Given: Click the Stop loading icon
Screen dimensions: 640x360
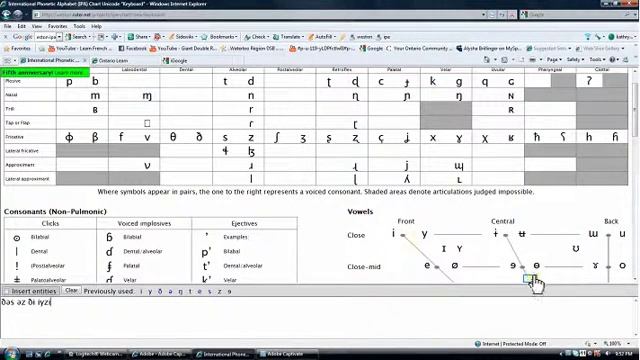Looking at the screenshot, I should [x=512, y=15].
